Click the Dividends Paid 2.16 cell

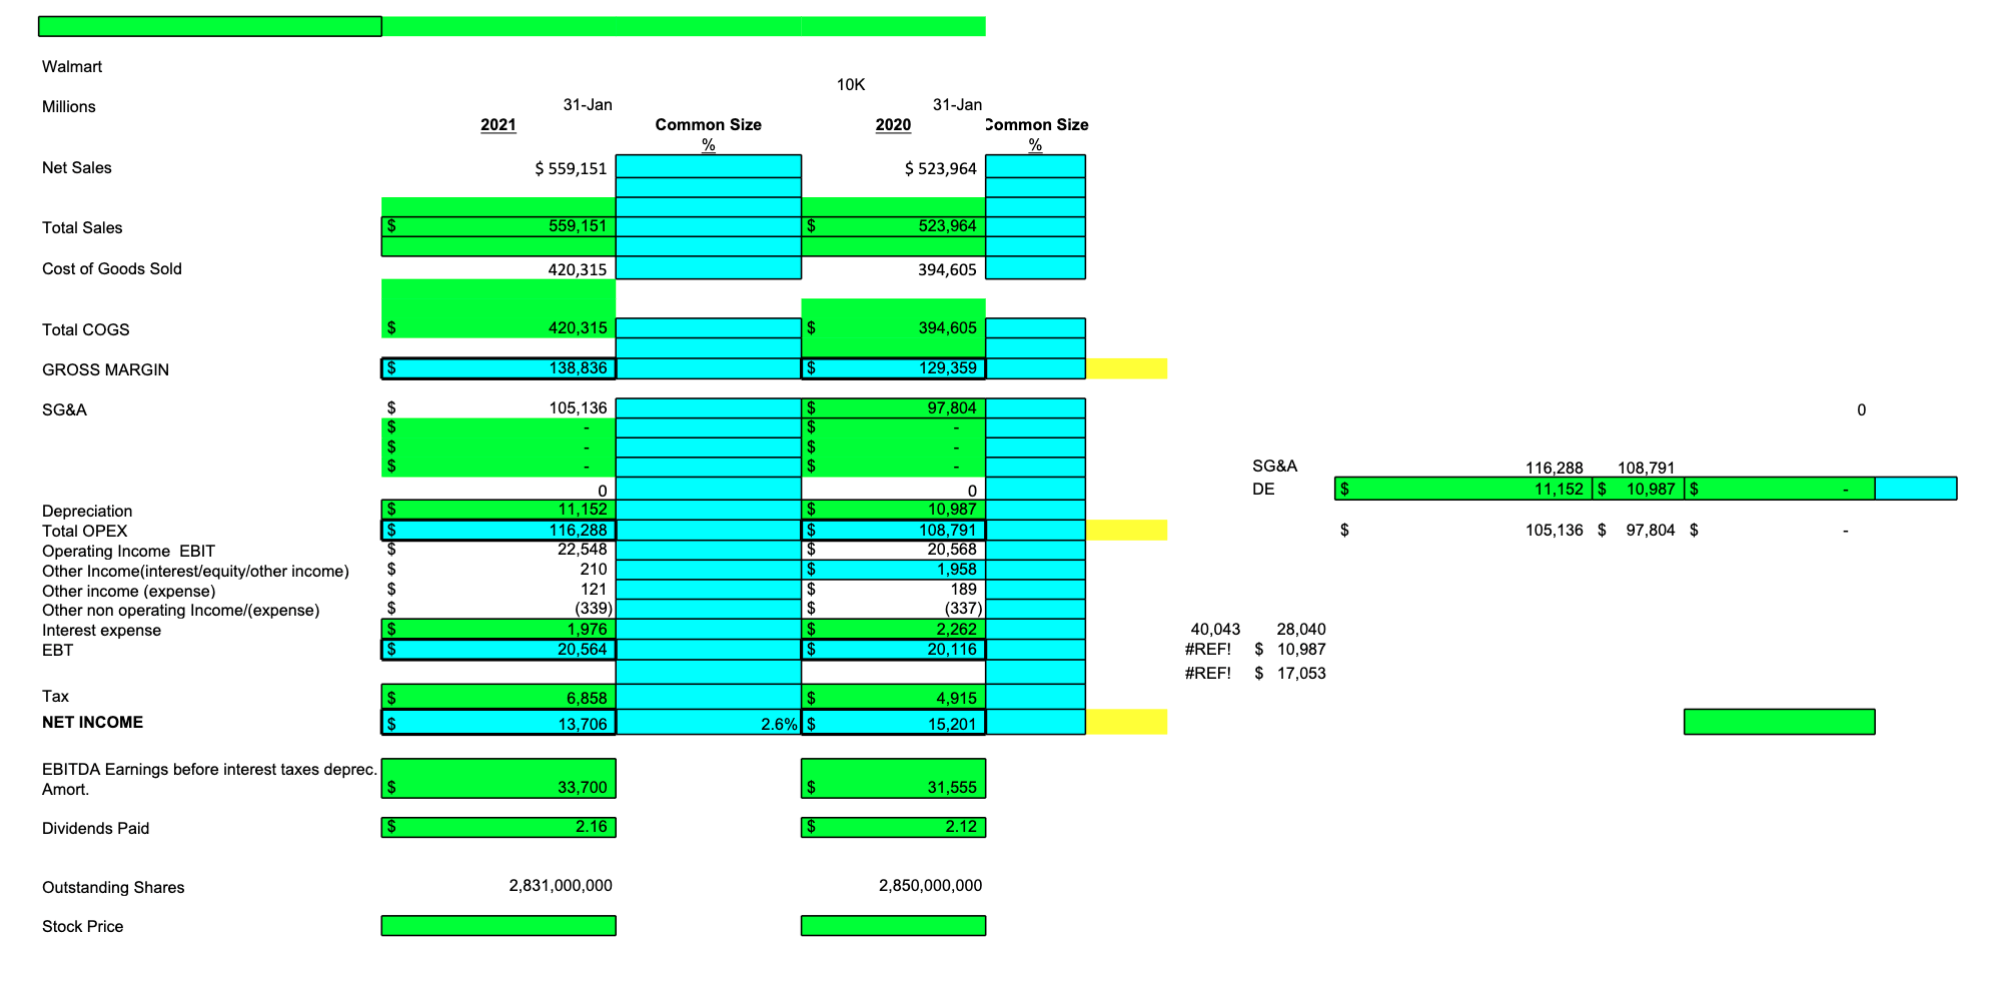coord(497,827)
